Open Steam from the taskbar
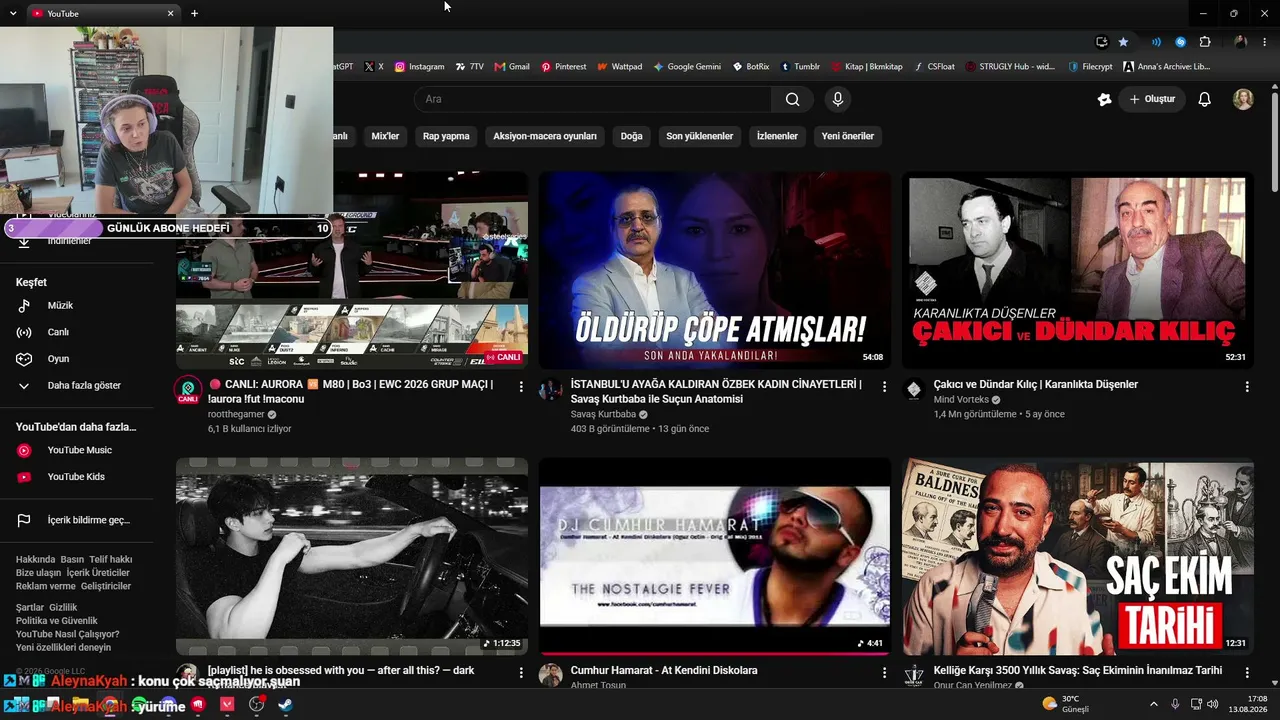This screenshot has width=1280, height=720. [285, 704]
